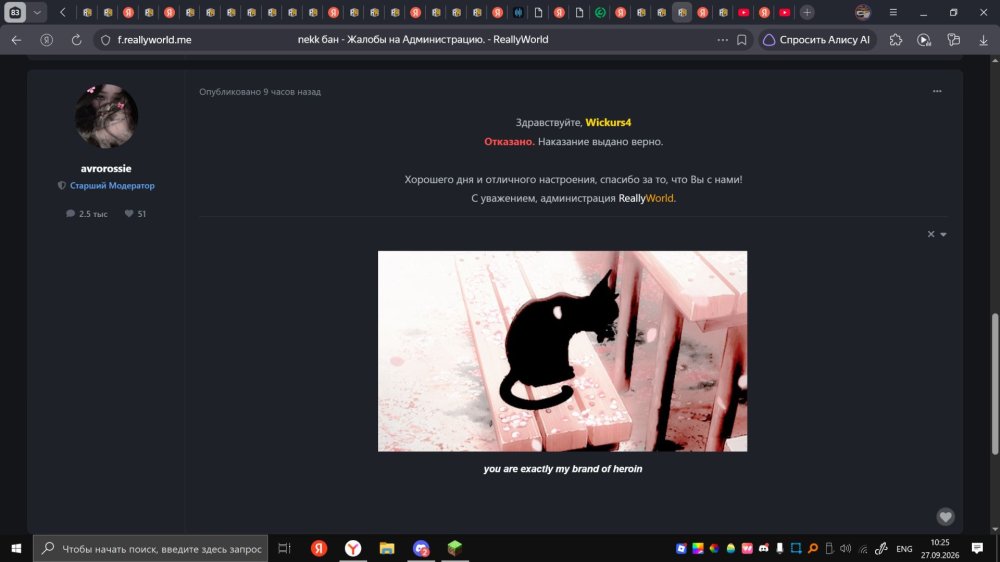The height and width of the screenshot is (562, 1000).
Task: Open the downloads arrow icon
Action: [x=983, y=40]
